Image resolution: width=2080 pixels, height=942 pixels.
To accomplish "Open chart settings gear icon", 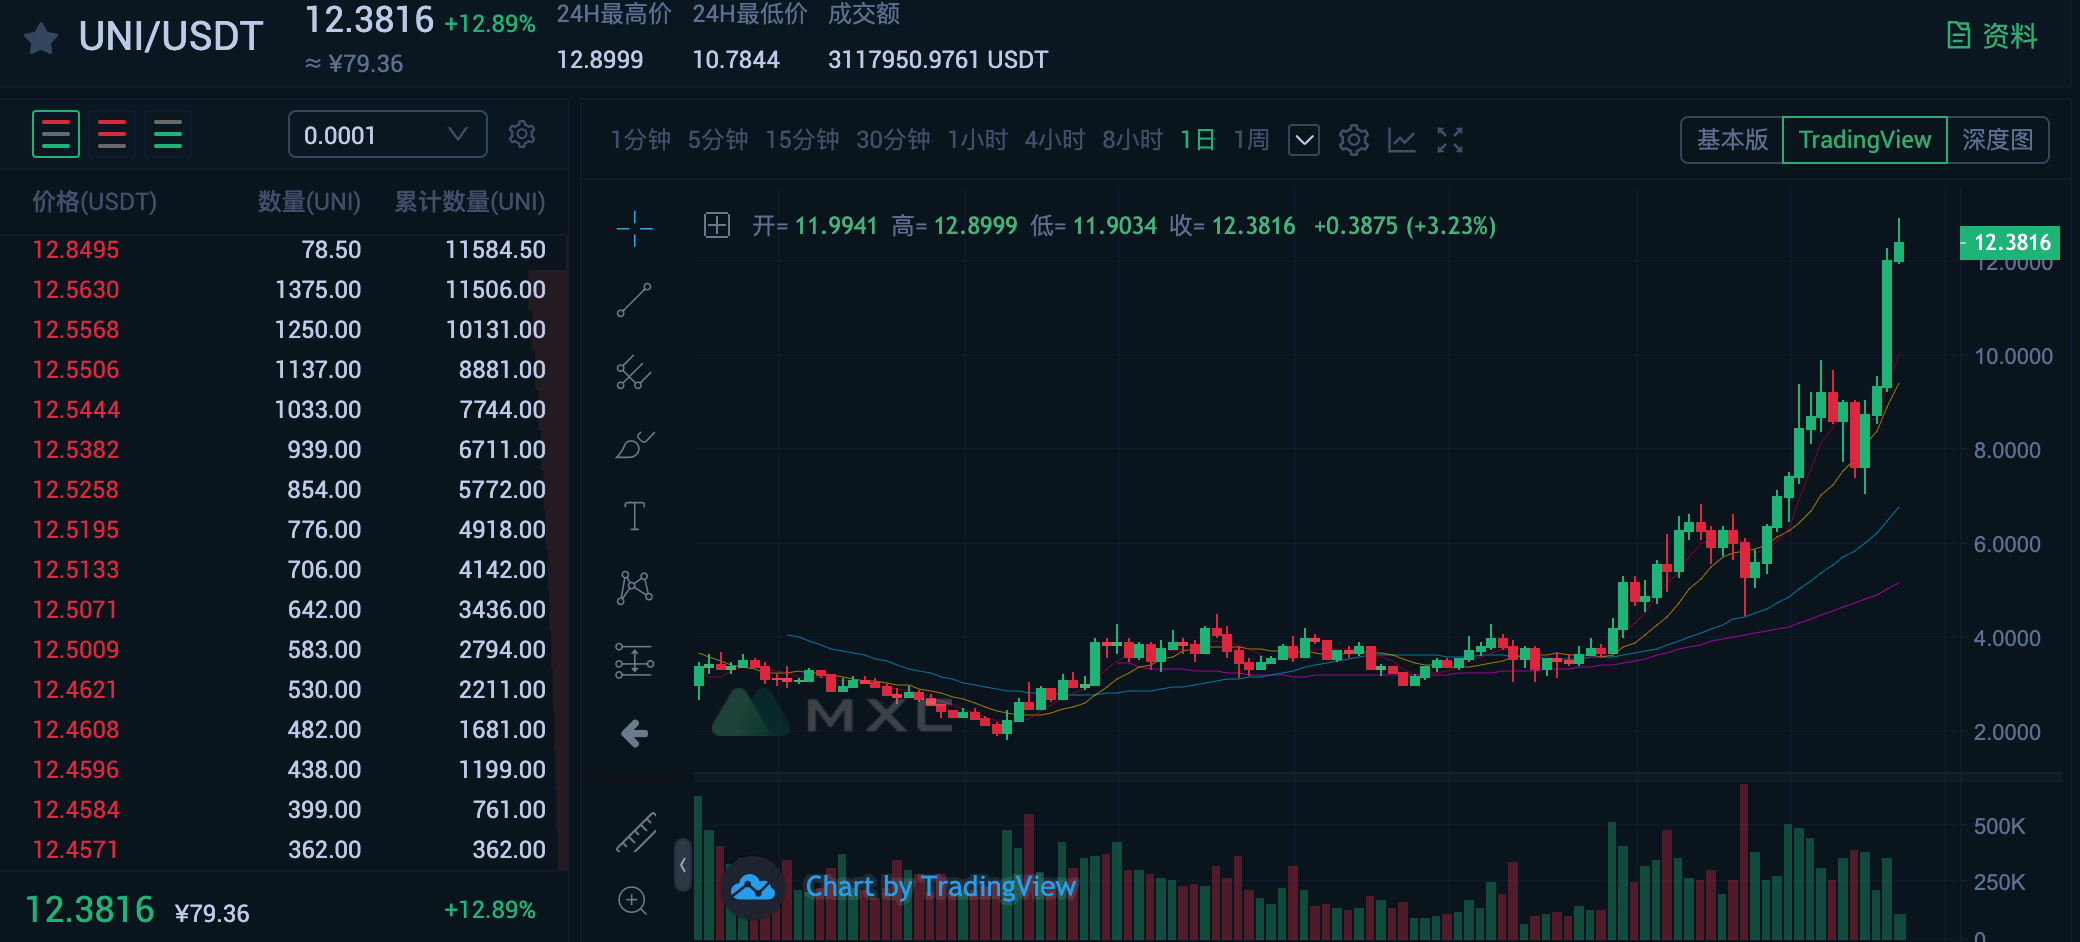I will (x=1353, y=140).
